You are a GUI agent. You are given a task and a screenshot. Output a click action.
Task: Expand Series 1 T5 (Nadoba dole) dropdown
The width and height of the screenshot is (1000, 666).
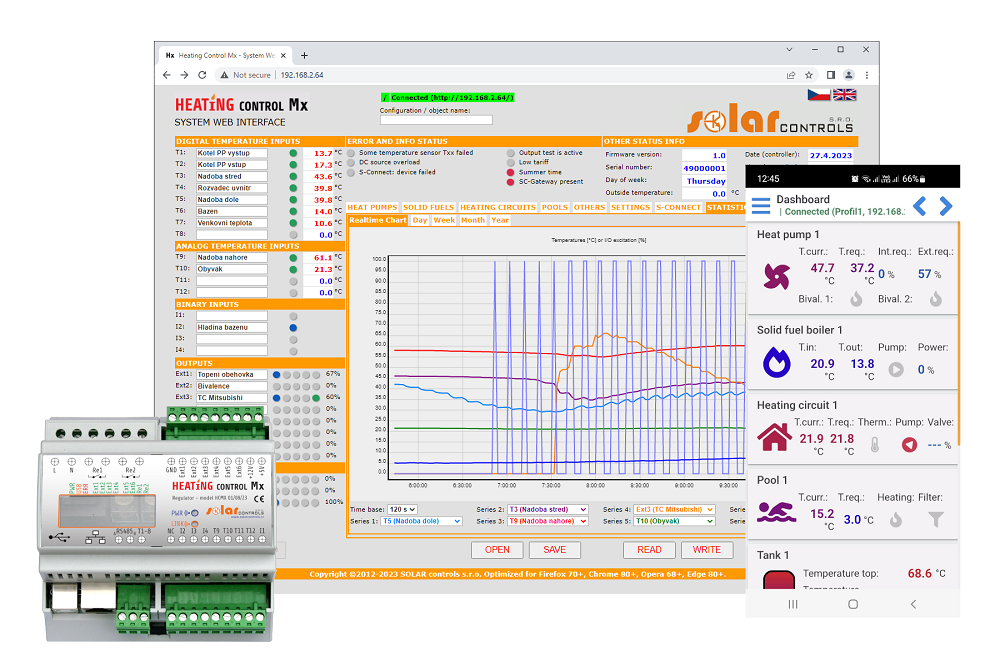(420, 521)
